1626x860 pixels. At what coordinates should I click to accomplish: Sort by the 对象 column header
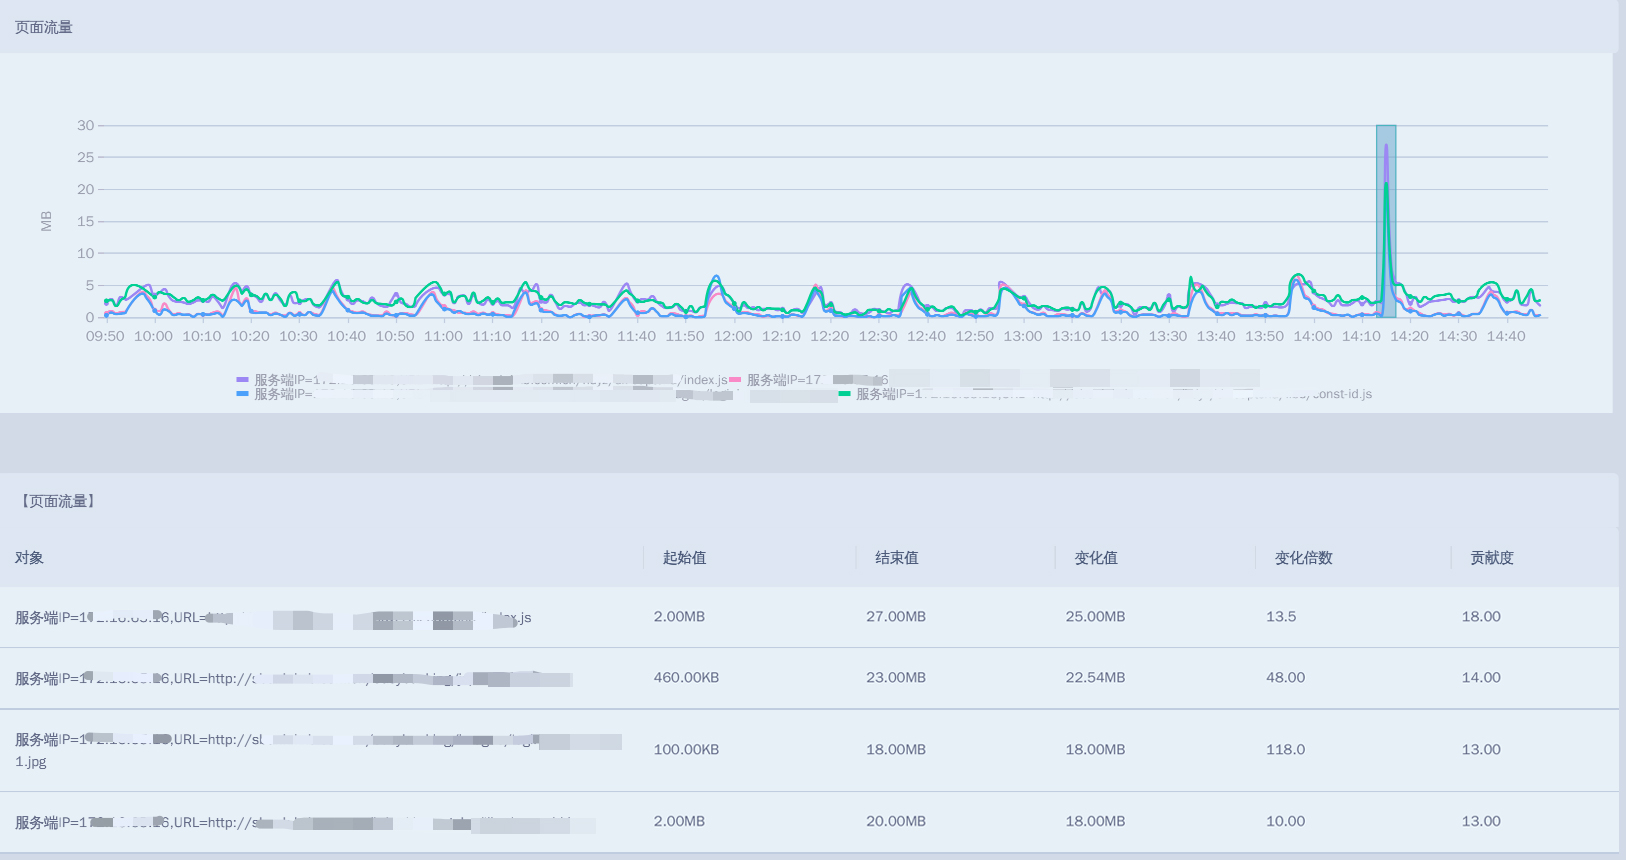[29, 558]
